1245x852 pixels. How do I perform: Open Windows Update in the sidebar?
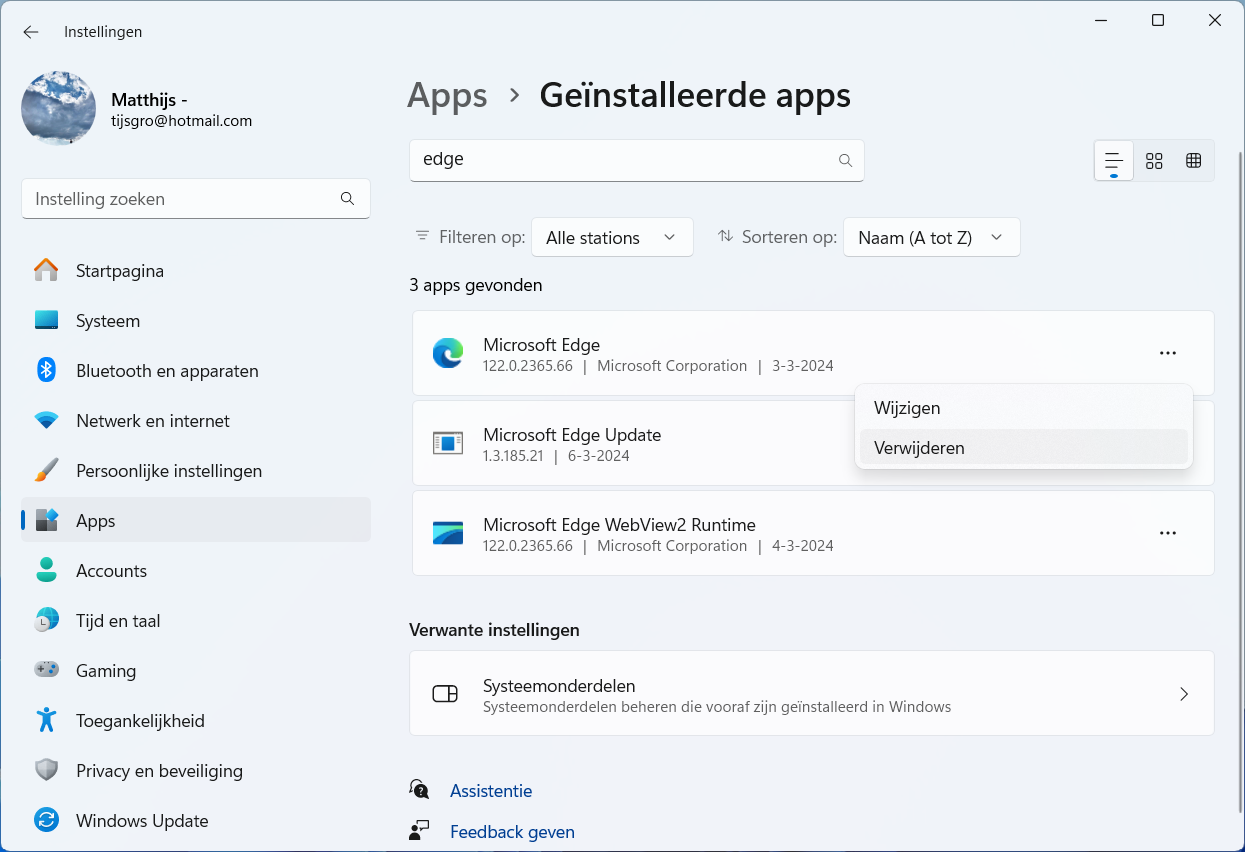[142, 821]
